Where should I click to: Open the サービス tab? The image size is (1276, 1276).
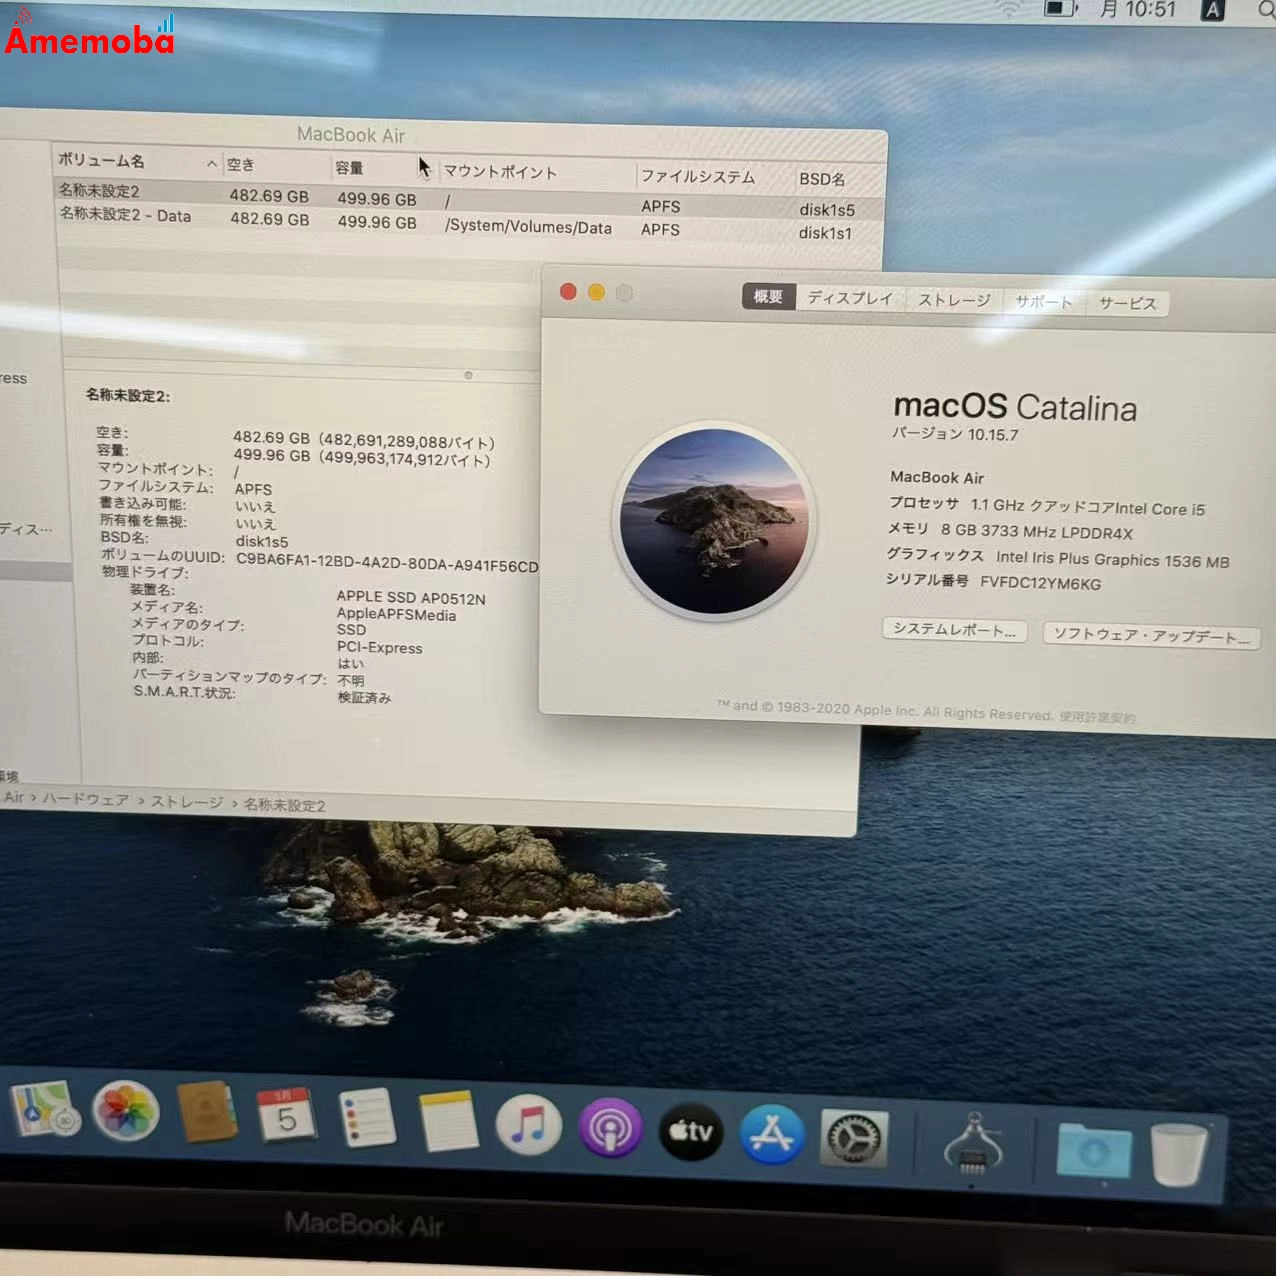(1128, 304)
